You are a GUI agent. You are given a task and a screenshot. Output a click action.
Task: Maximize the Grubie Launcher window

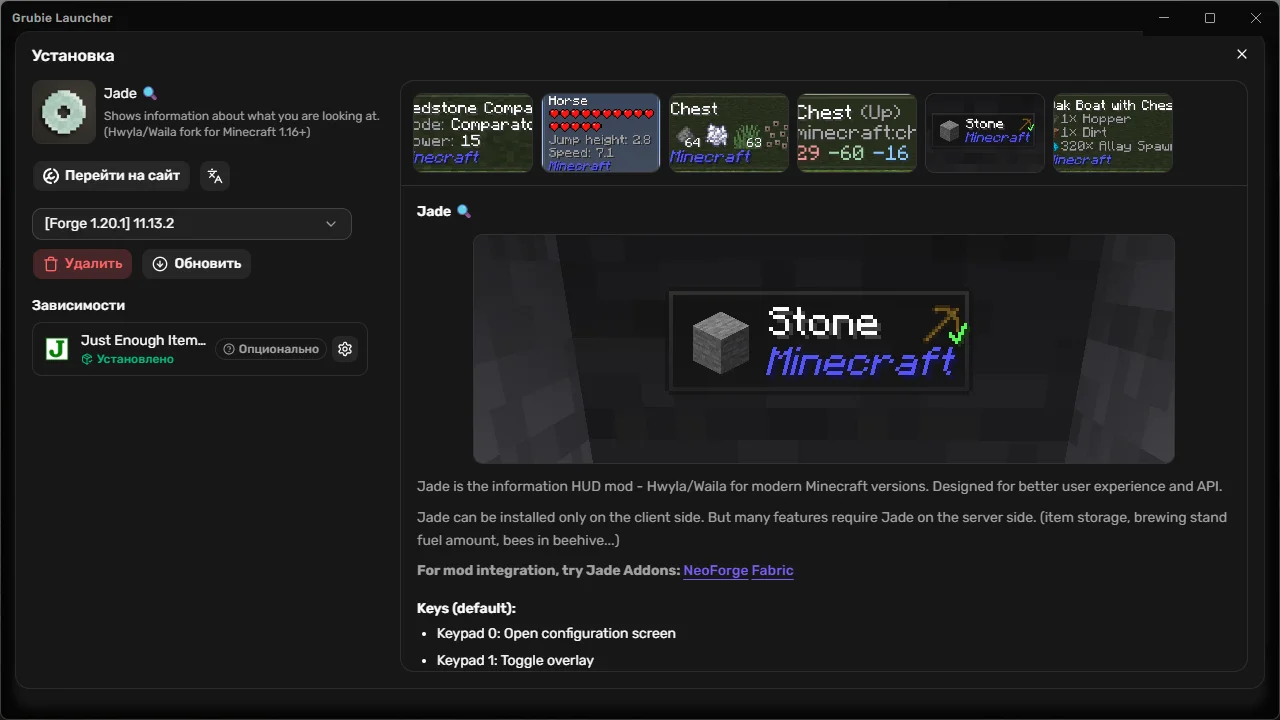[x=1210, y=18]
